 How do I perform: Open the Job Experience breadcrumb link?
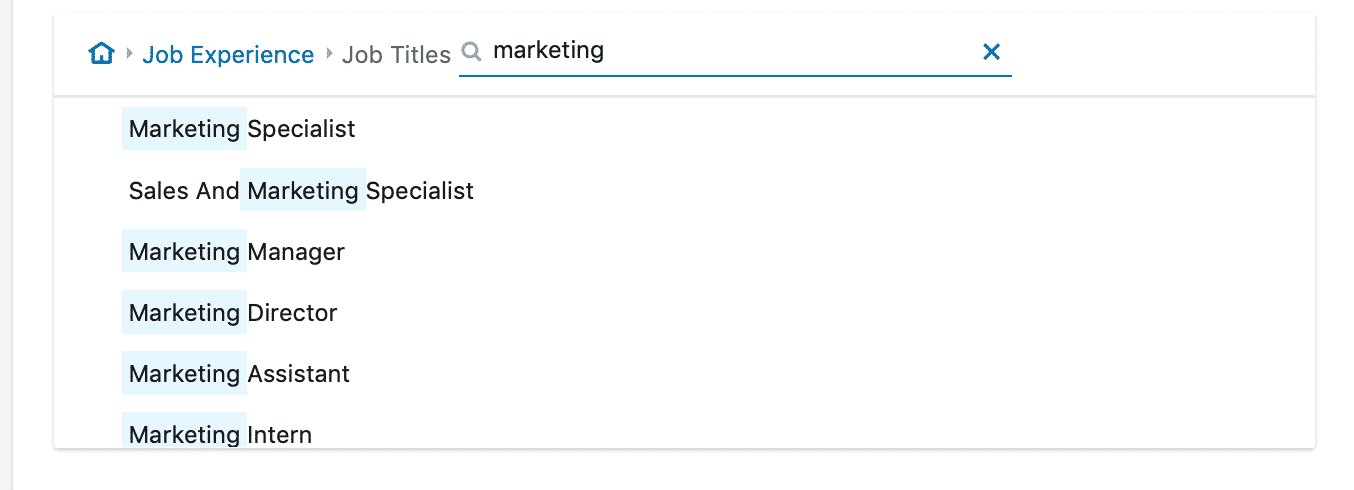tap(228, 55)
